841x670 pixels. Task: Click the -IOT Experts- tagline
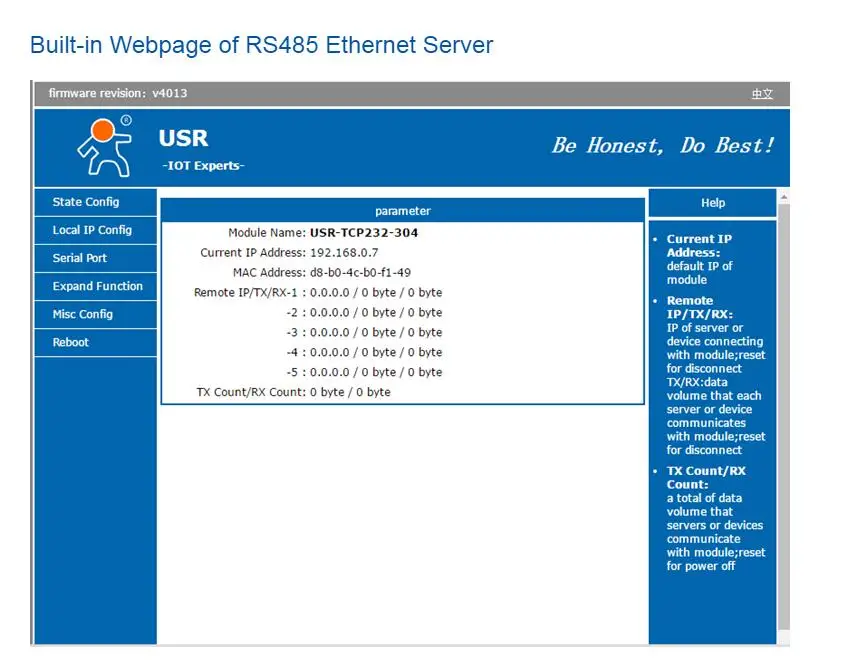coord(203,166)
